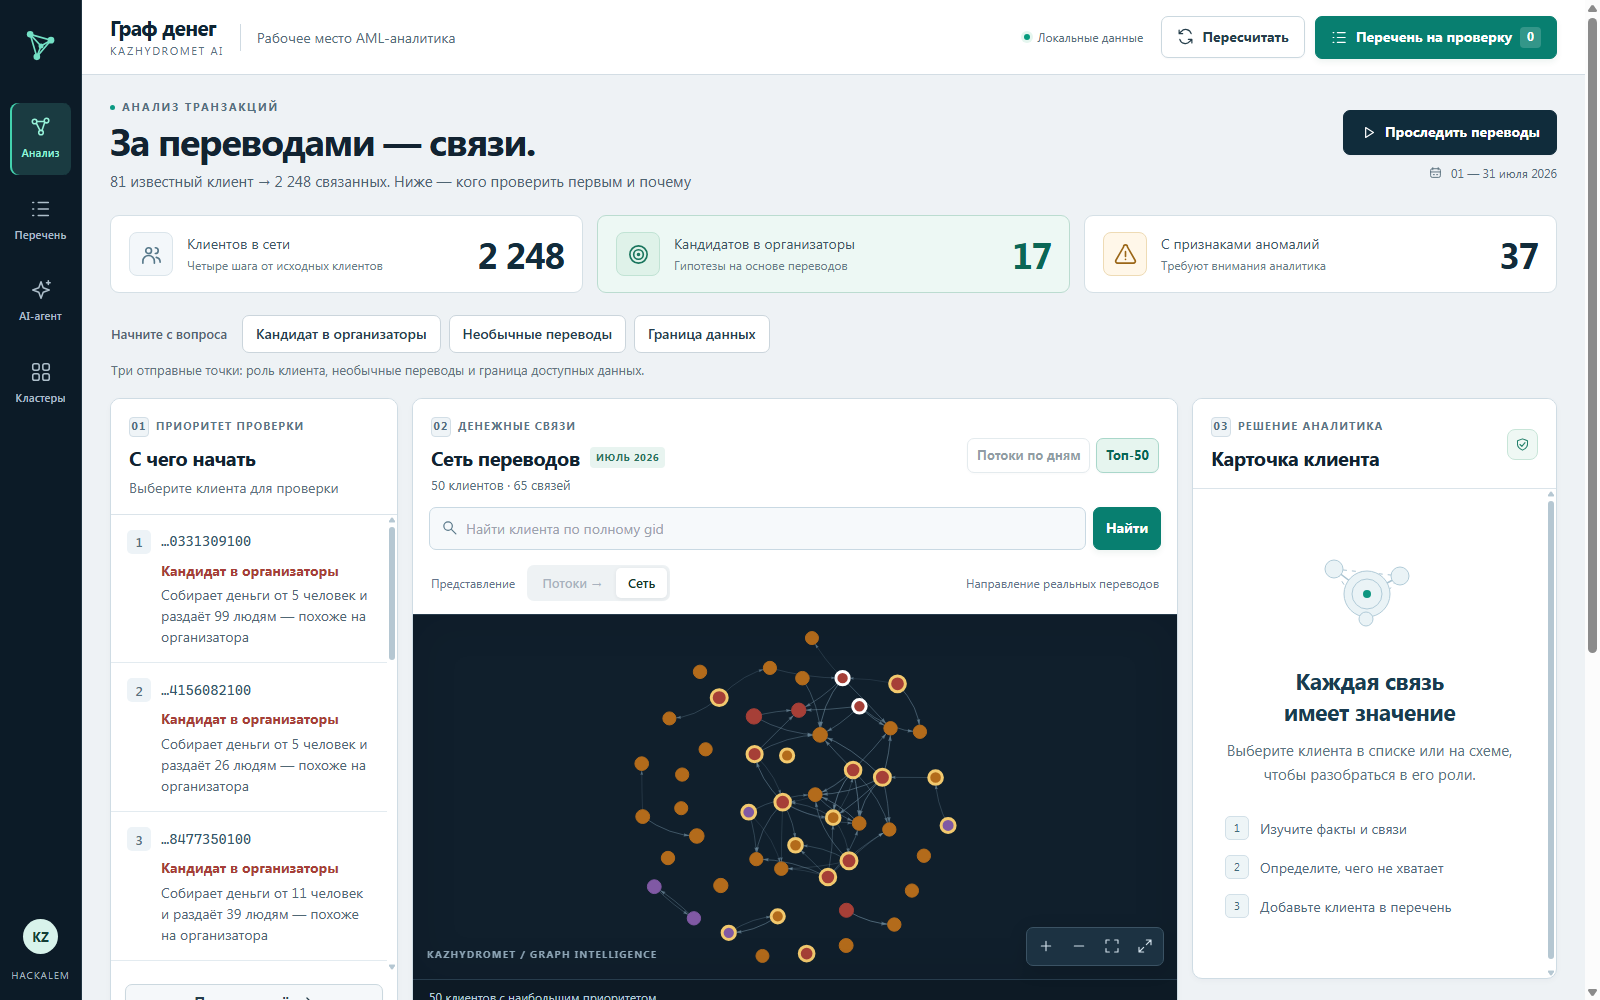The image size is (1600, 1000).
Task: Click the Клиентов в сети people icon
Action: [151, 254]
